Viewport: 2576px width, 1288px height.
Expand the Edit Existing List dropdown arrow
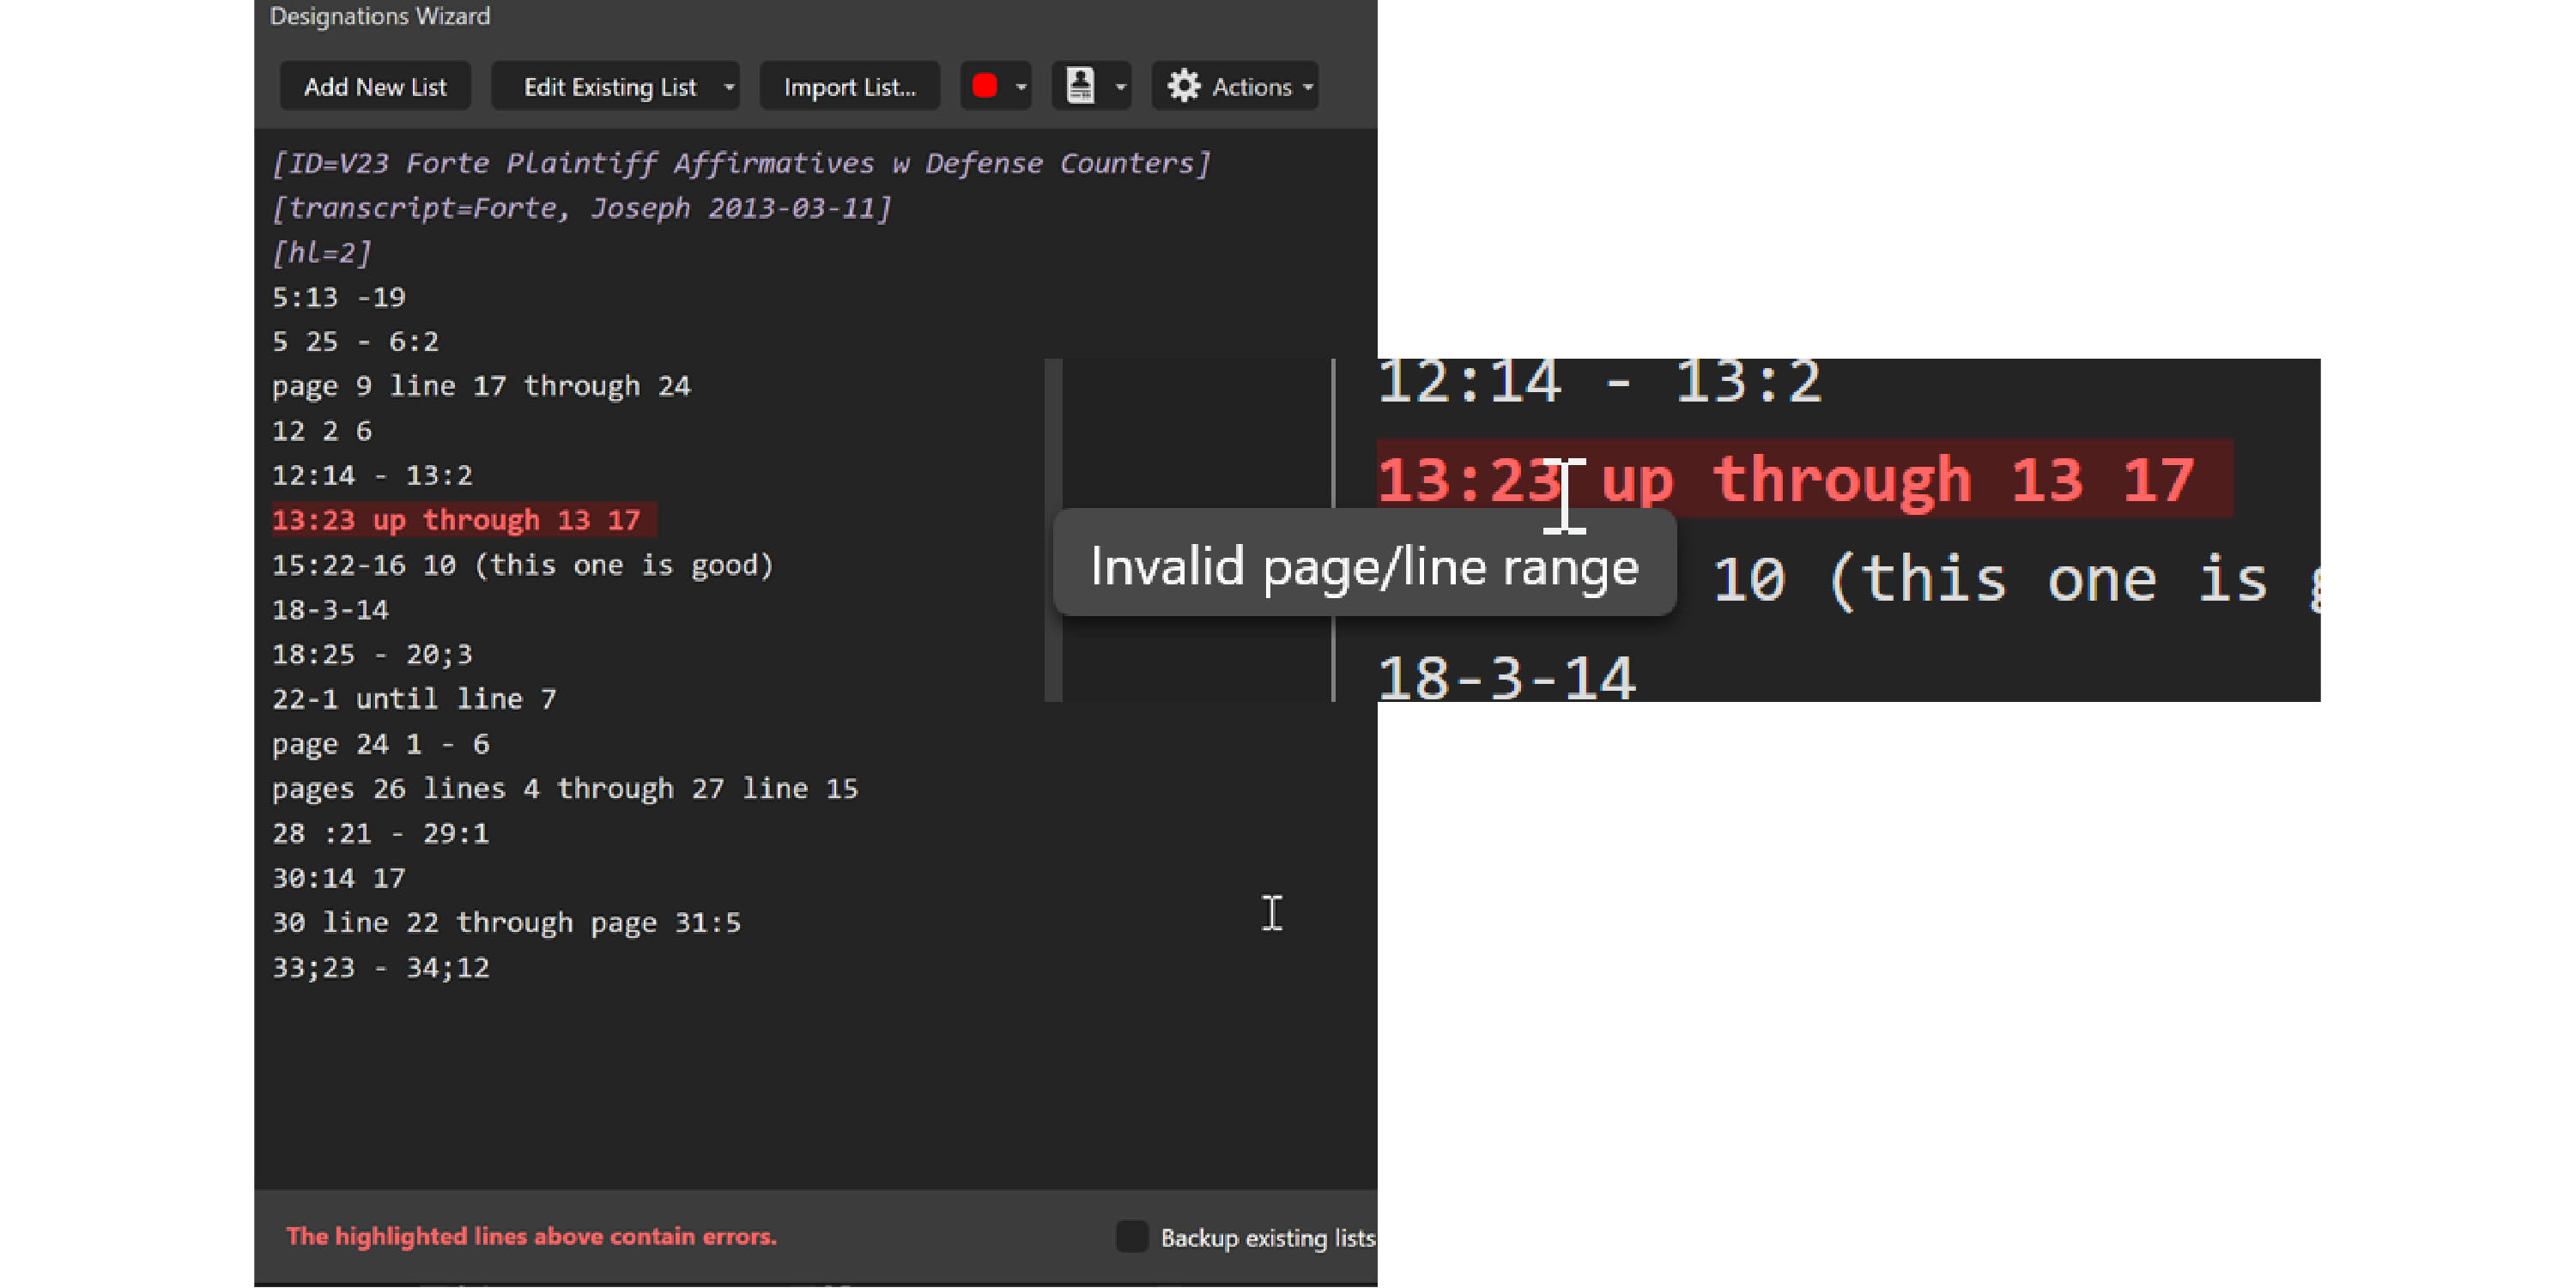[x=729, y=87]
